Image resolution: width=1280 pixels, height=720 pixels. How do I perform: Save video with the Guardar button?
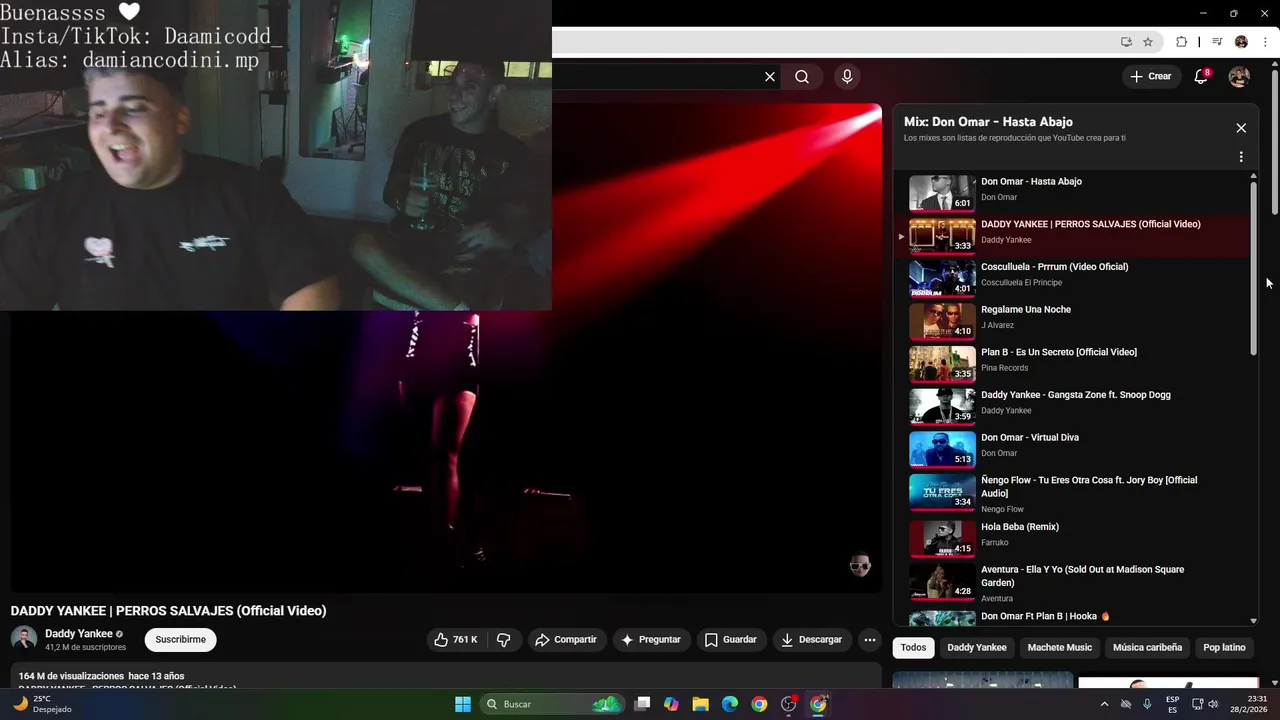coord(730,640)
